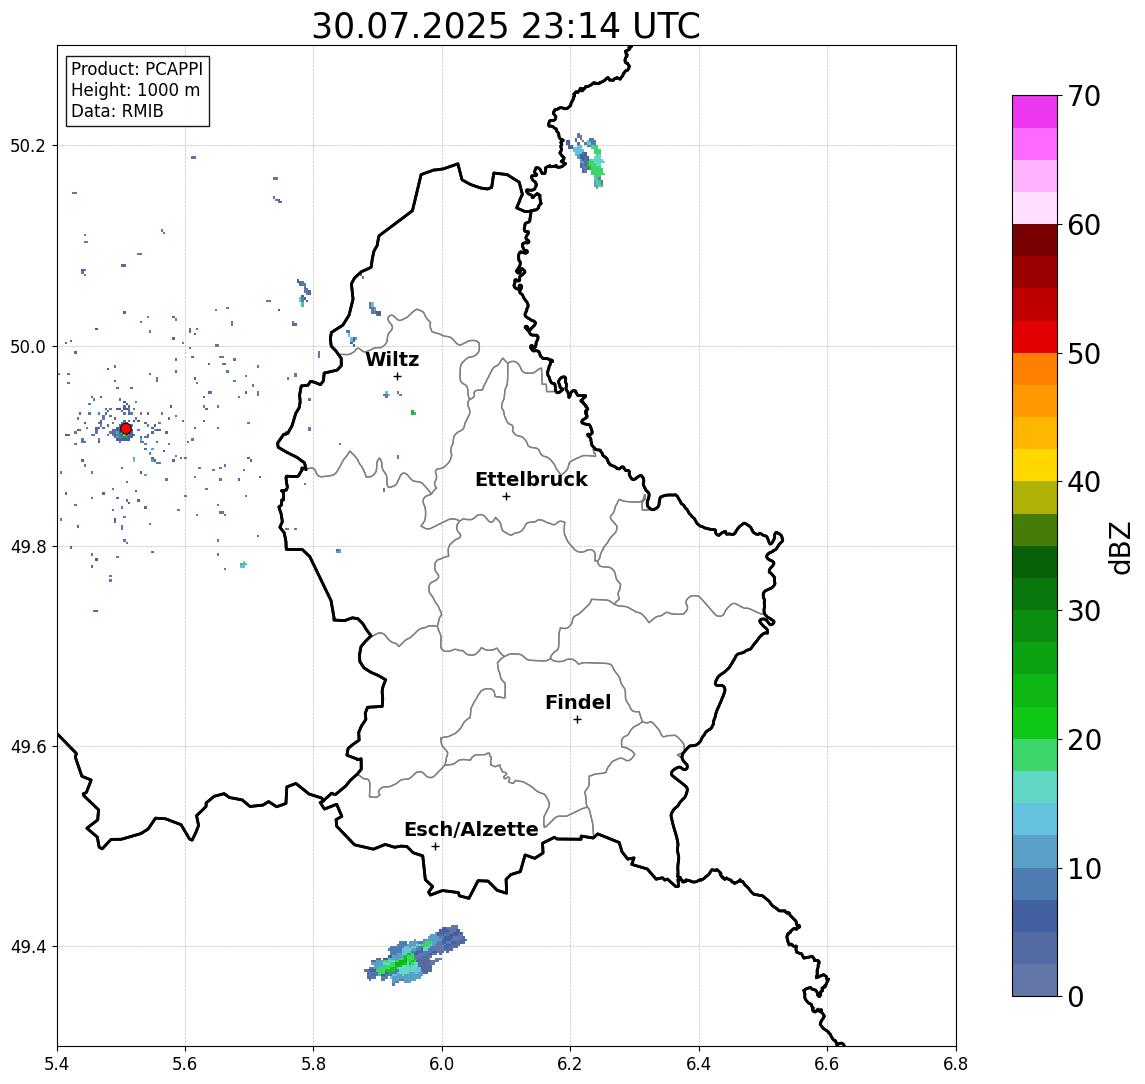Click the Ettelbruck station label
This screenshot has height=1084, width=1145.
tap(531, 479)
